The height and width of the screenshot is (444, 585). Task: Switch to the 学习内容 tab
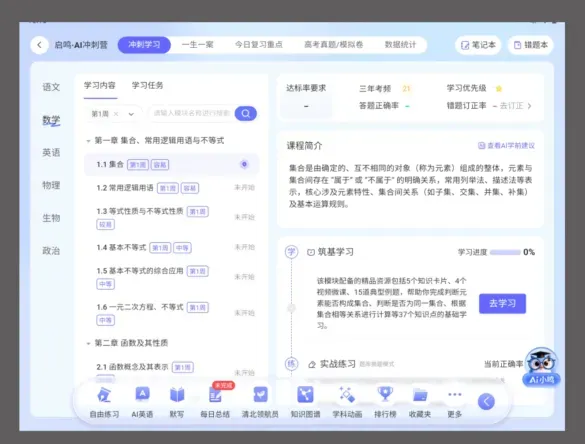pyautogui.click(x=100, y=85)
